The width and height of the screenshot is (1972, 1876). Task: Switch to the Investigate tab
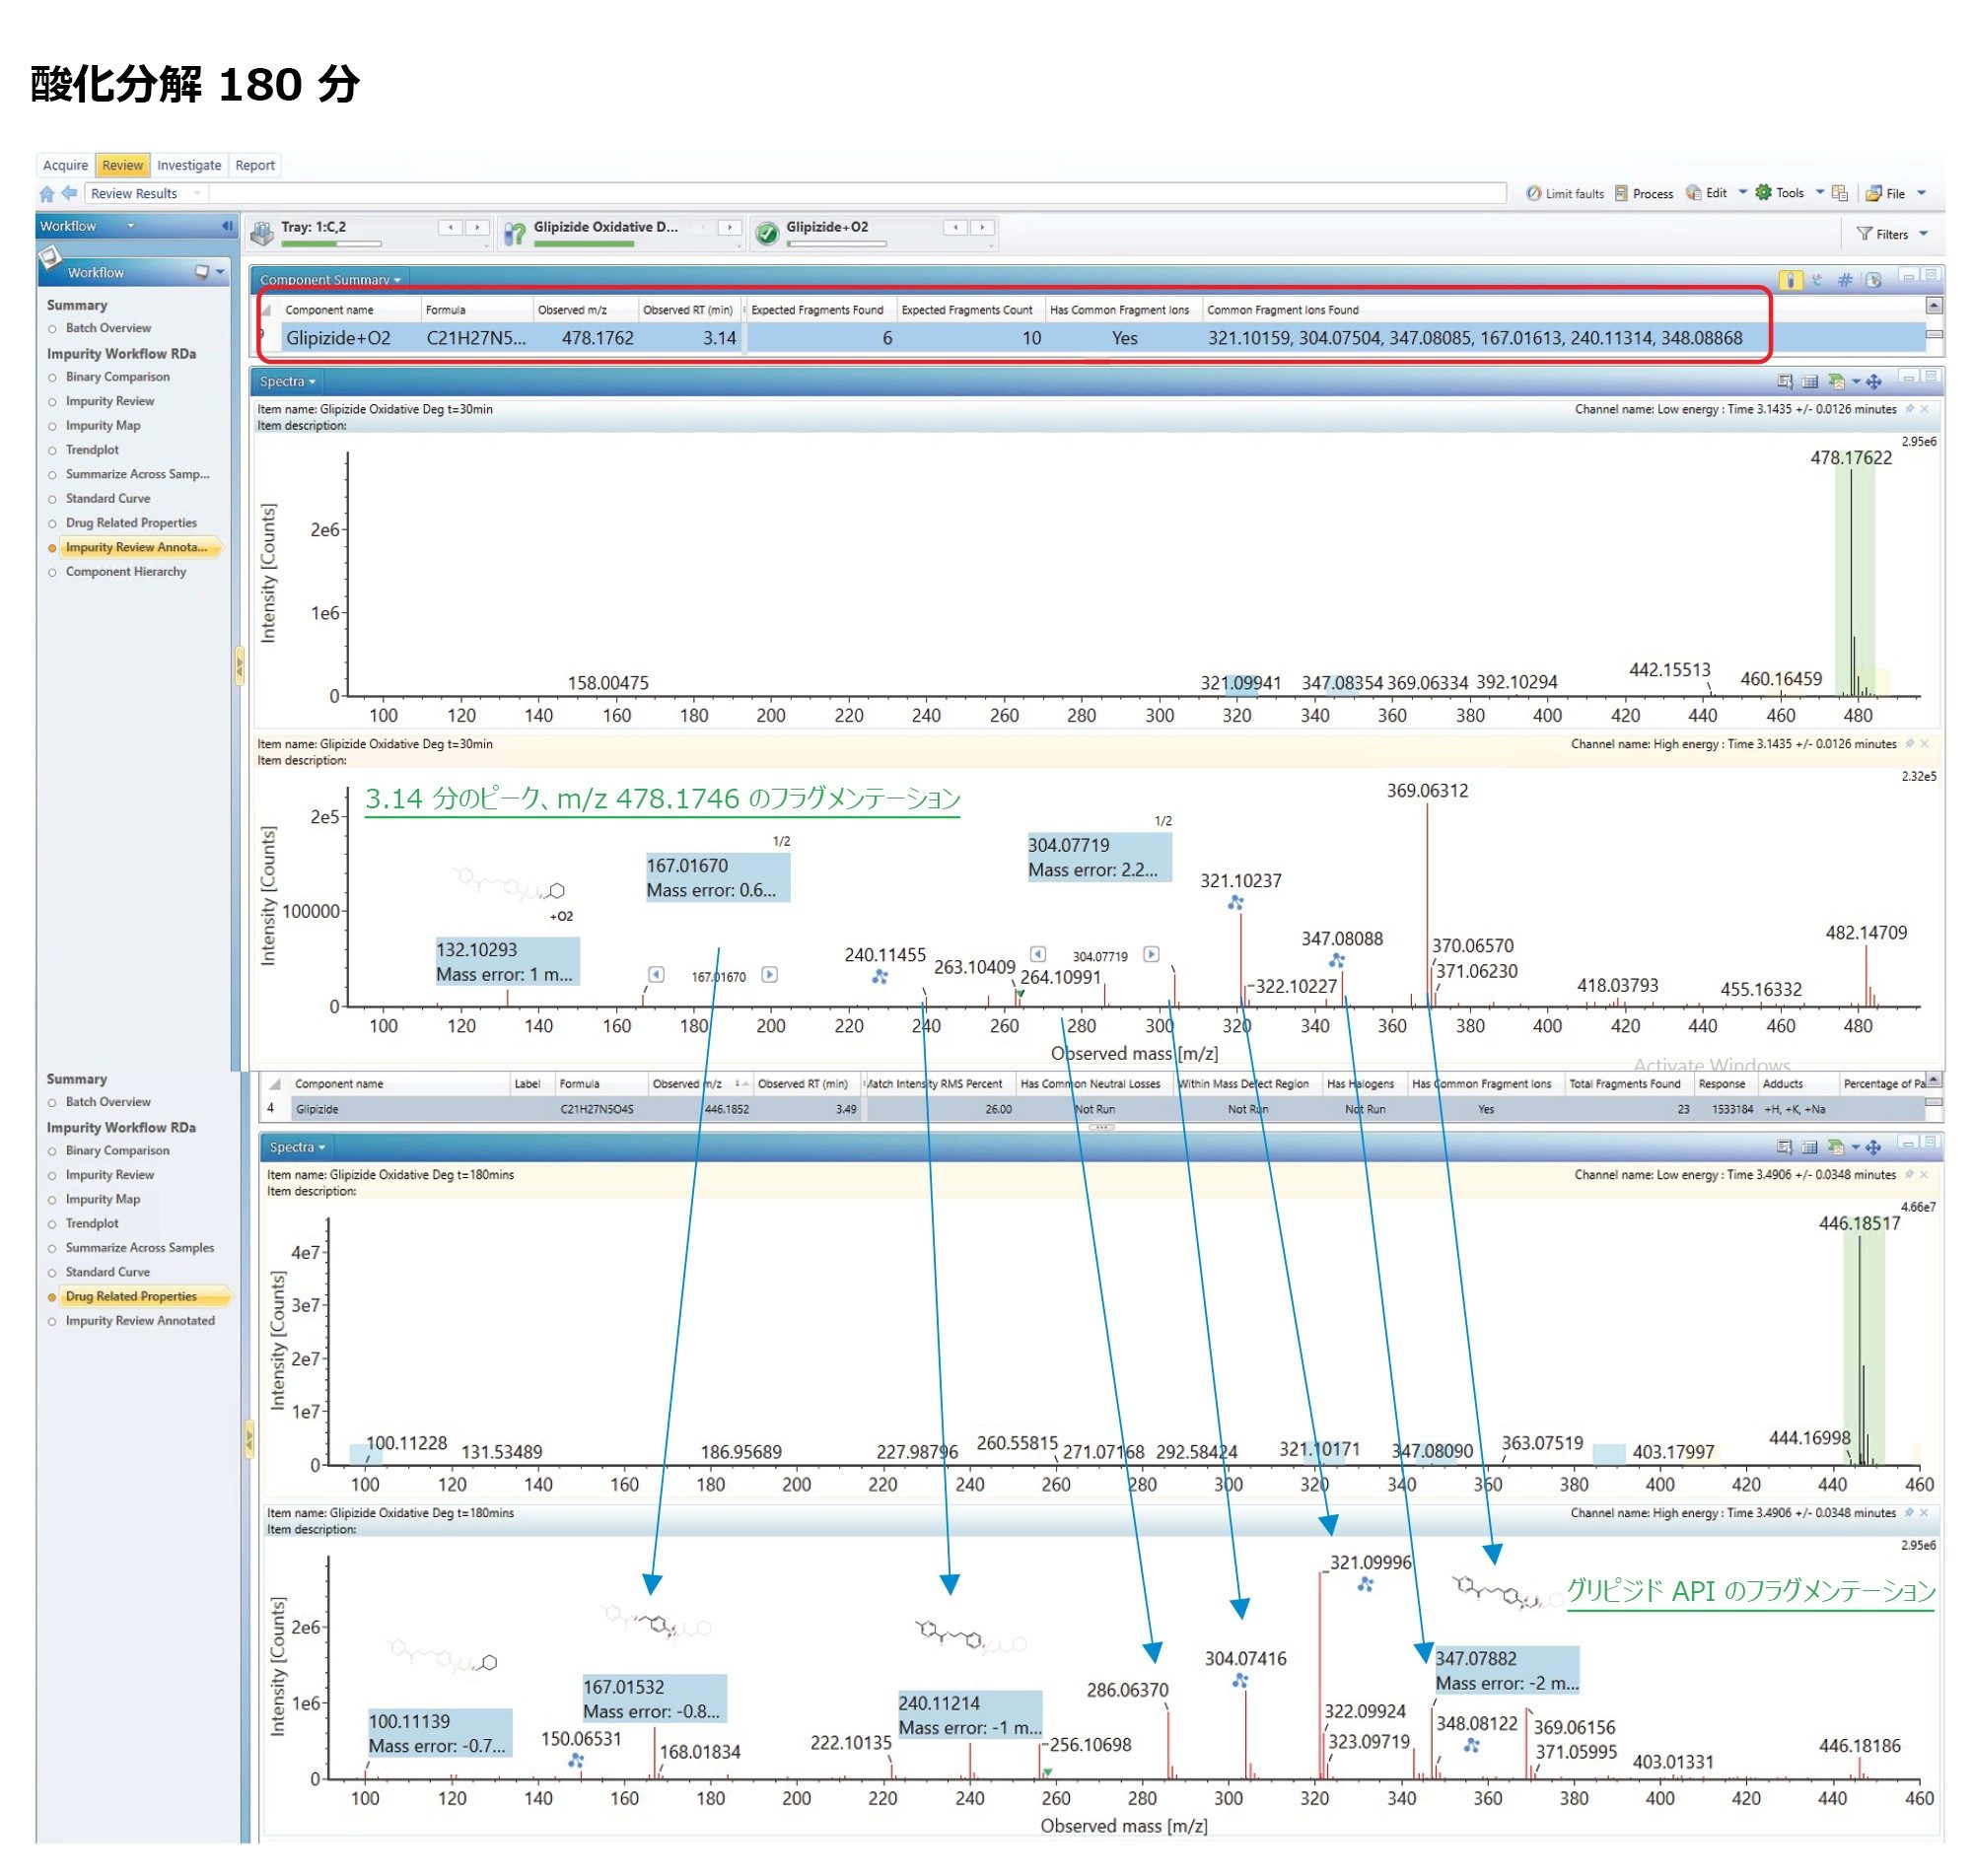pyautogui.click(x=189, y=165)
